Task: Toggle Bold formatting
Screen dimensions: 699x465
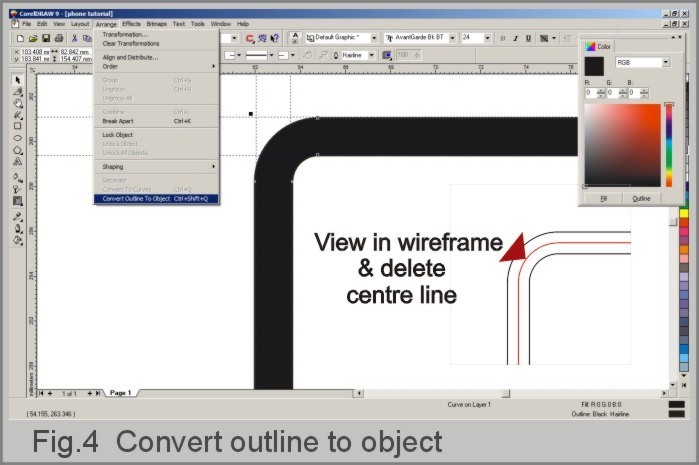Action: tap(503, 38)
